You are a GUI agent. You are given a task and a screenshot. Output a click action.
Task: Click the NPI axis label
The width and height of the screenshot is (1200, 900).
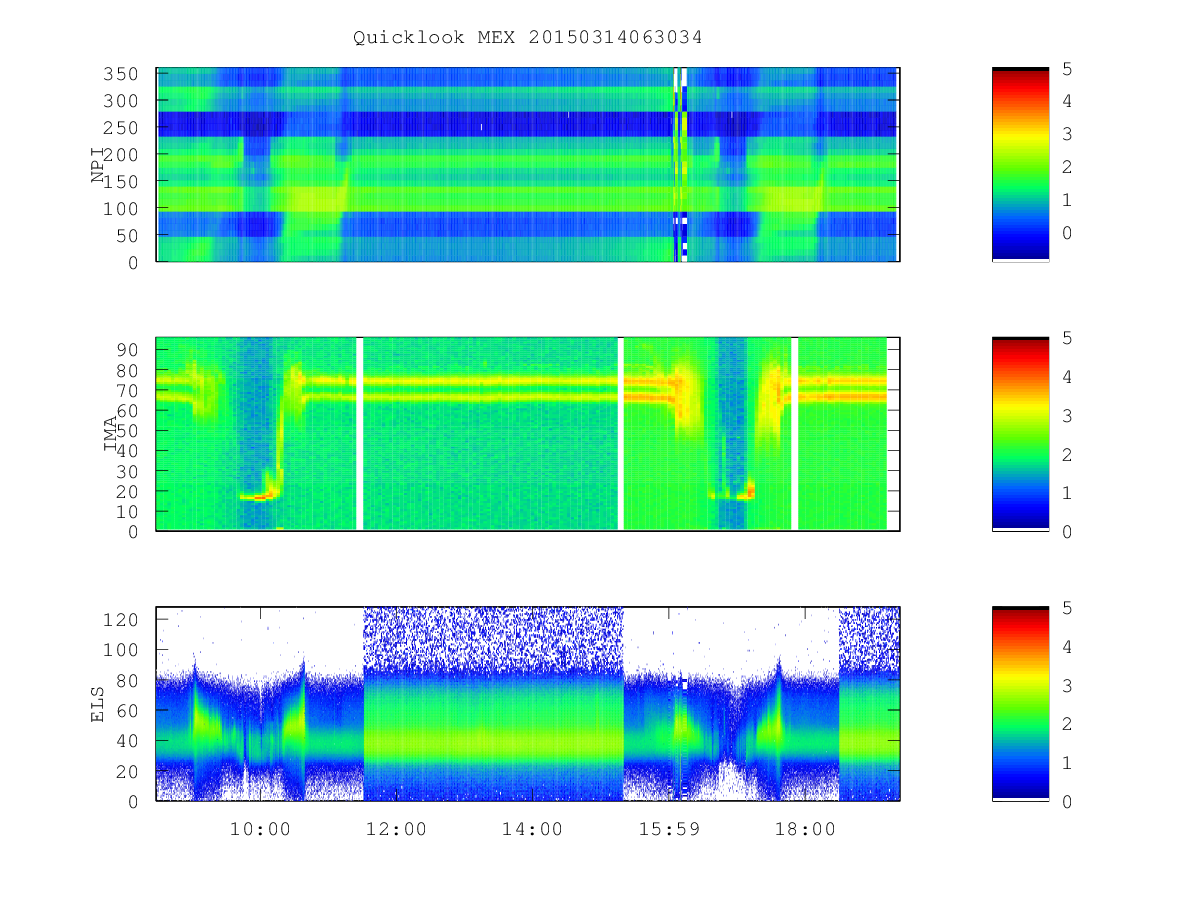[98, 164]
